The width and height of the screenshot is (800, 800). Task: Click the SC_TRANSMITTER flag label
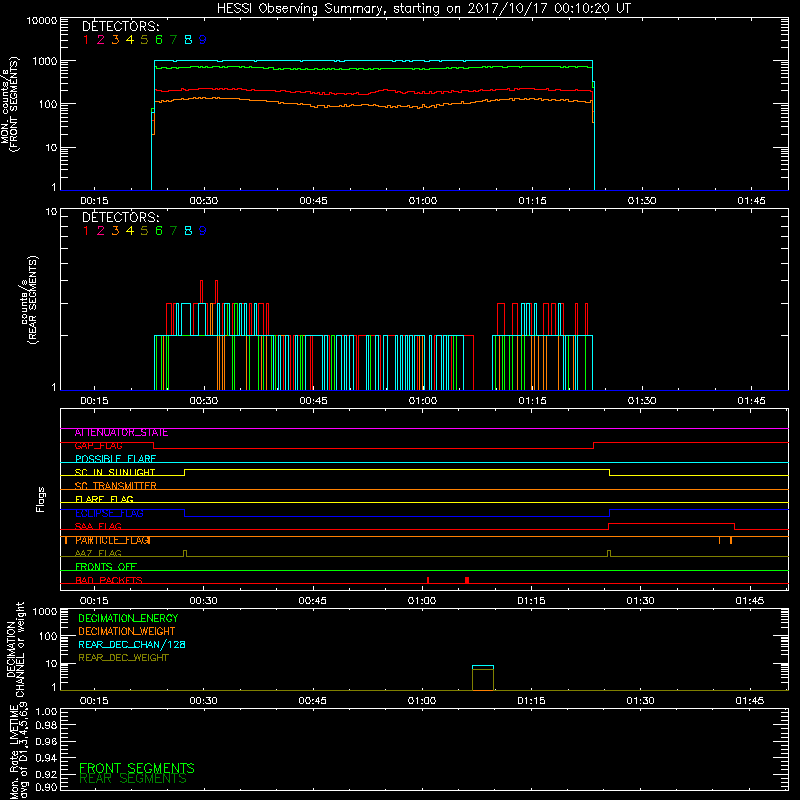point(115,486)
